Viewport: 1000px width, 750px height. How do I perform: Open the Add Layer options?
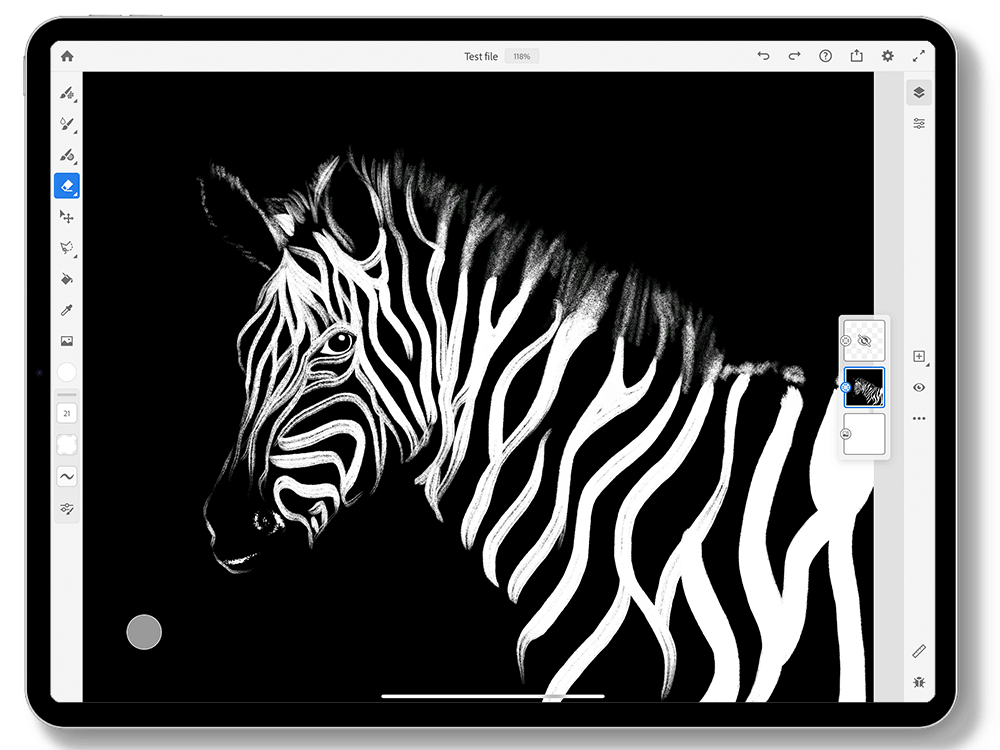click(919, 356)
